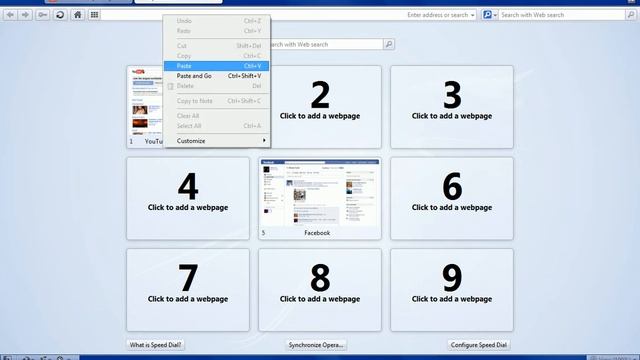The height and width of the screenshot is (360, 640).
Task: Add a webpage to Speed Dial 6
Action: pos(452,198)
